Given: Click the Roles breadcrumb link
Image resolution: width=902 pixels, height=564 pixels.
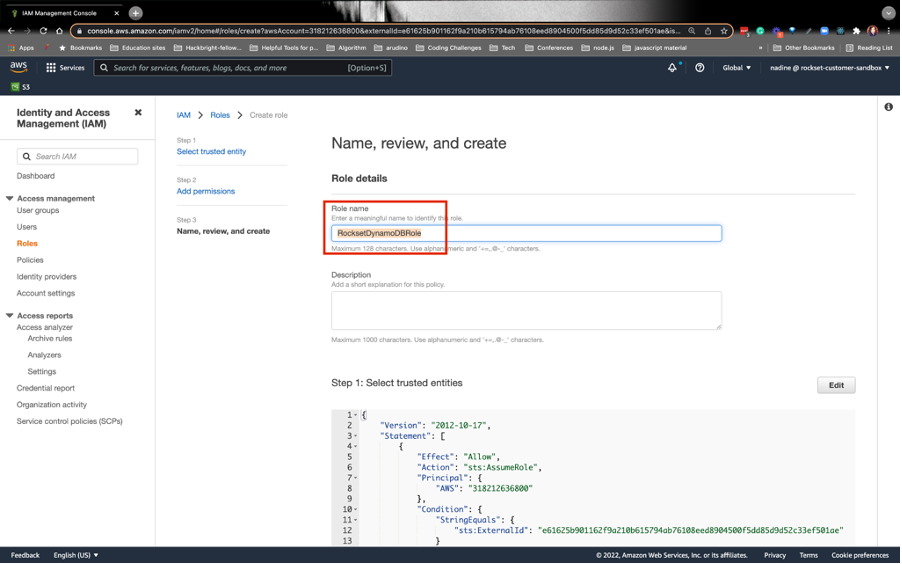Looking at the screenshot, I should (x=220, y=115).
